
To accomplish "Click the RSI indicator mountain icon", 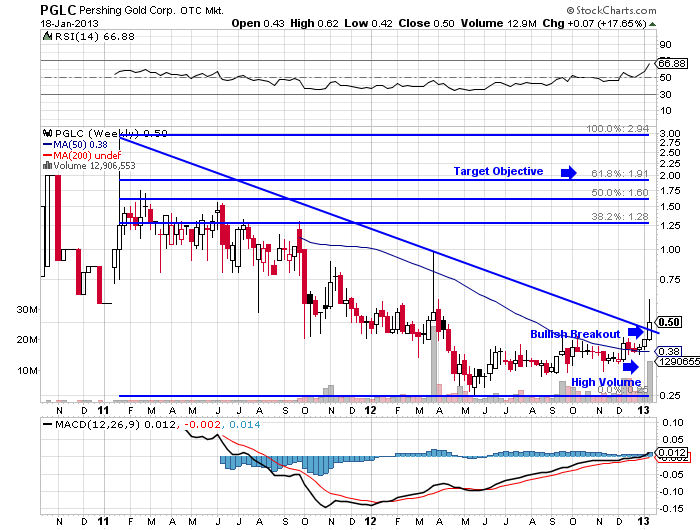I will click(47, 36).
